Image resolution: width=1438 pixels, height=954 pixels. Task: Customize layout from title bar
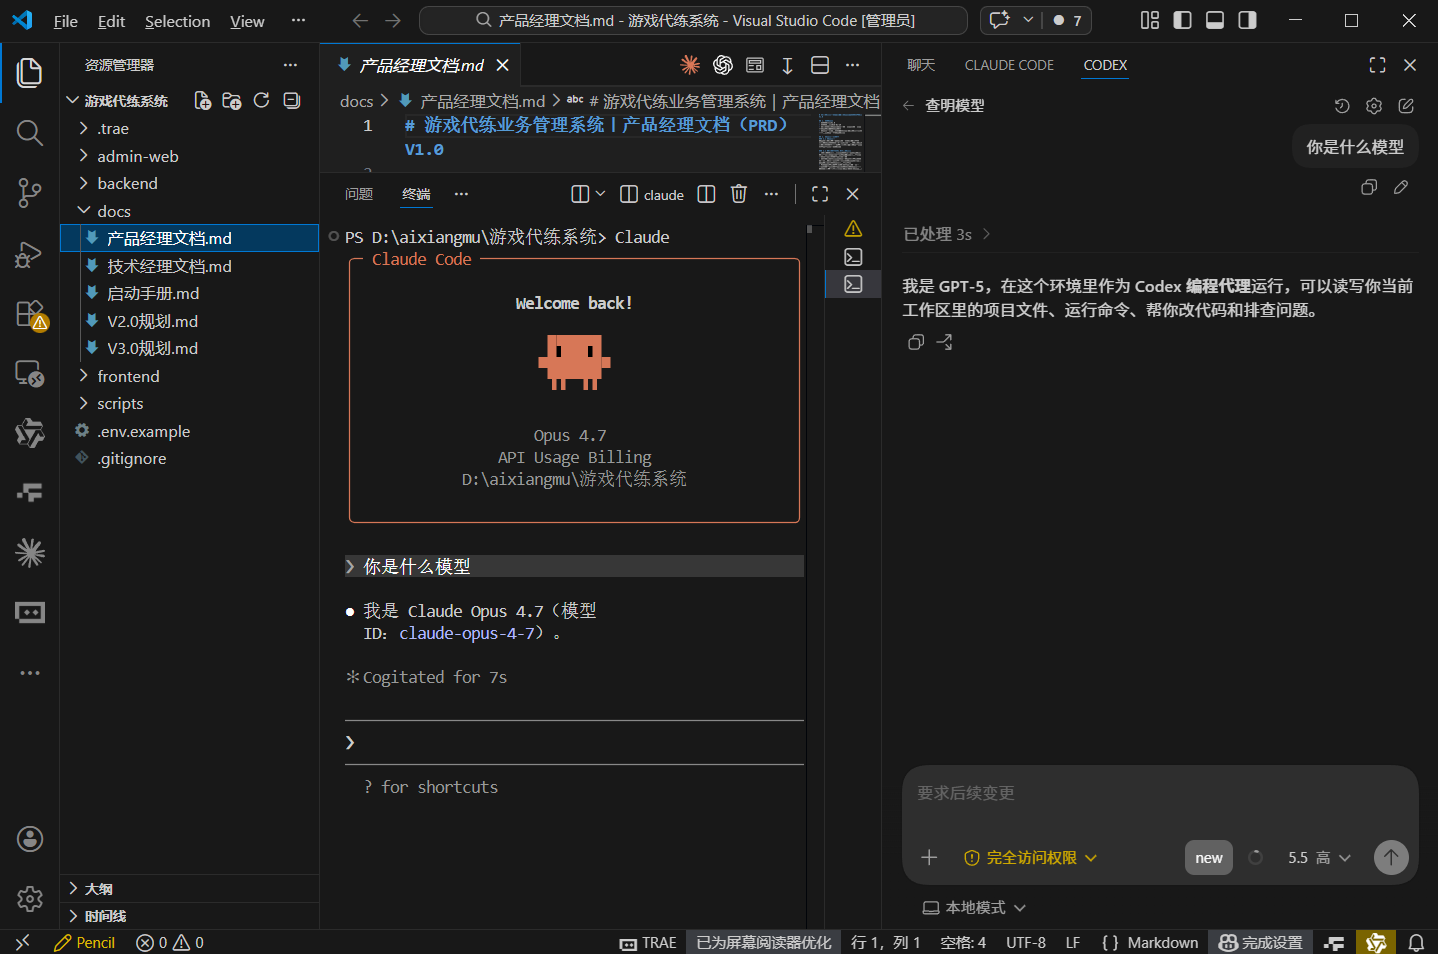[1150, 20]
